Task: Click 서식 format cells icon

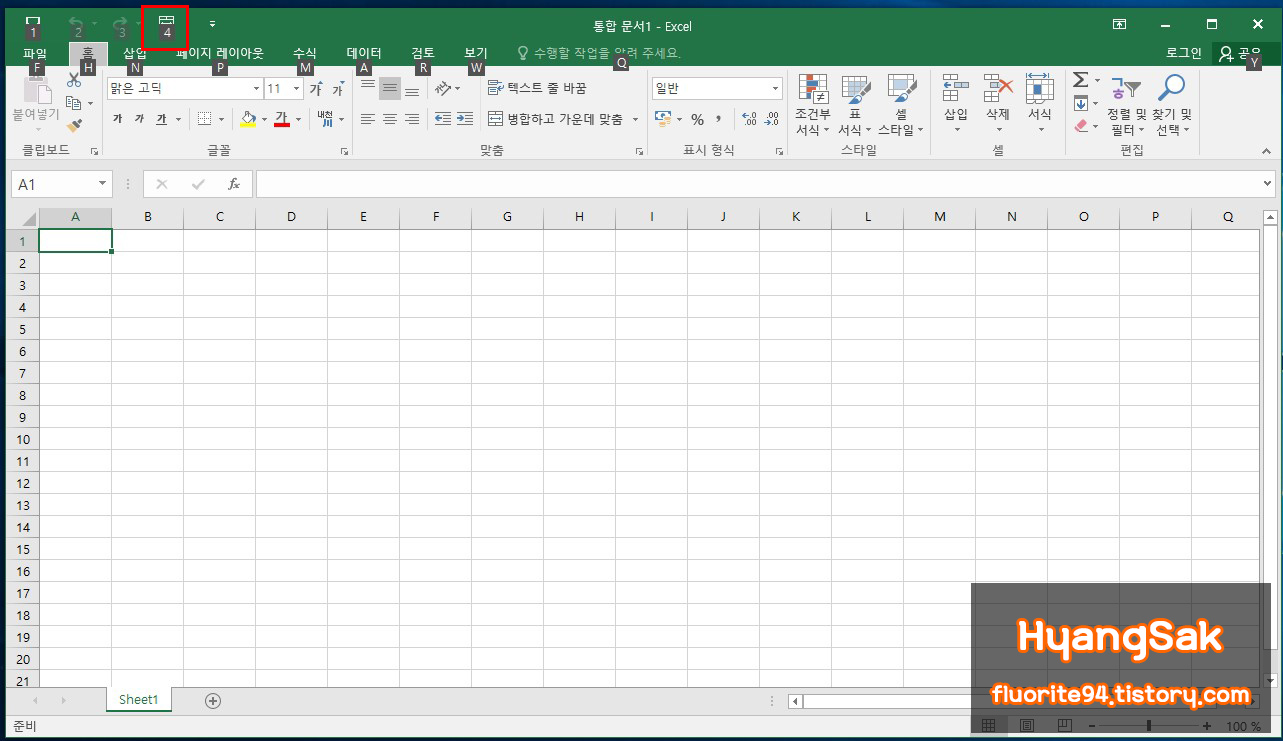Action: (1040, 89)
